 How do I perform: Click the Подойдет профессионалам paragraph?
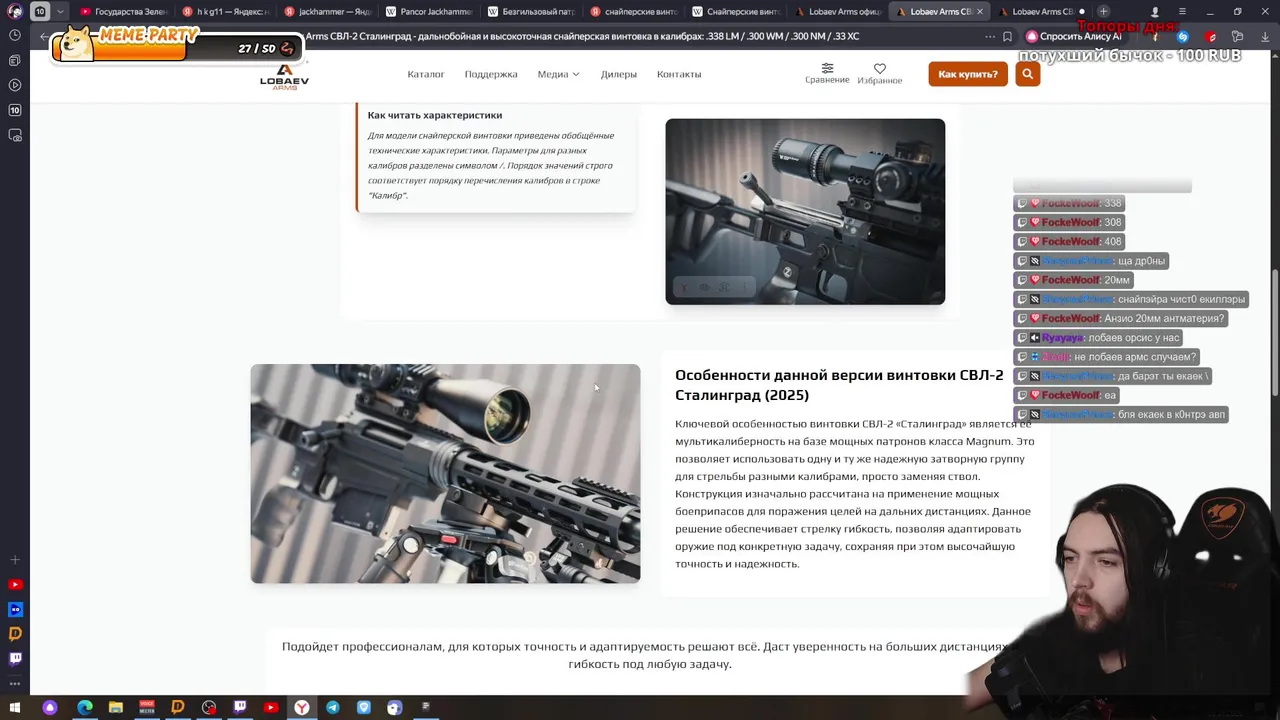tap(650, 655)
